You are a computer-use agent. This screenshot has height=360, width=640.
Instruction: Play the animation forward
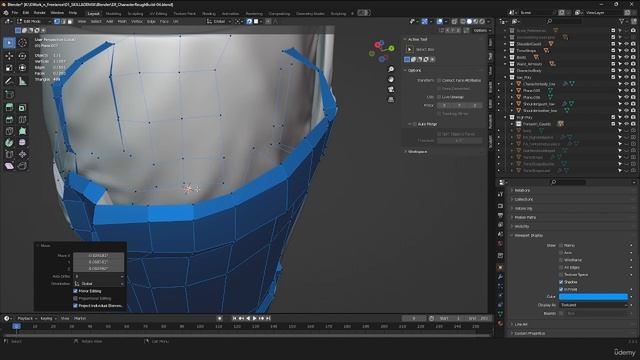[x=255, y=318]
